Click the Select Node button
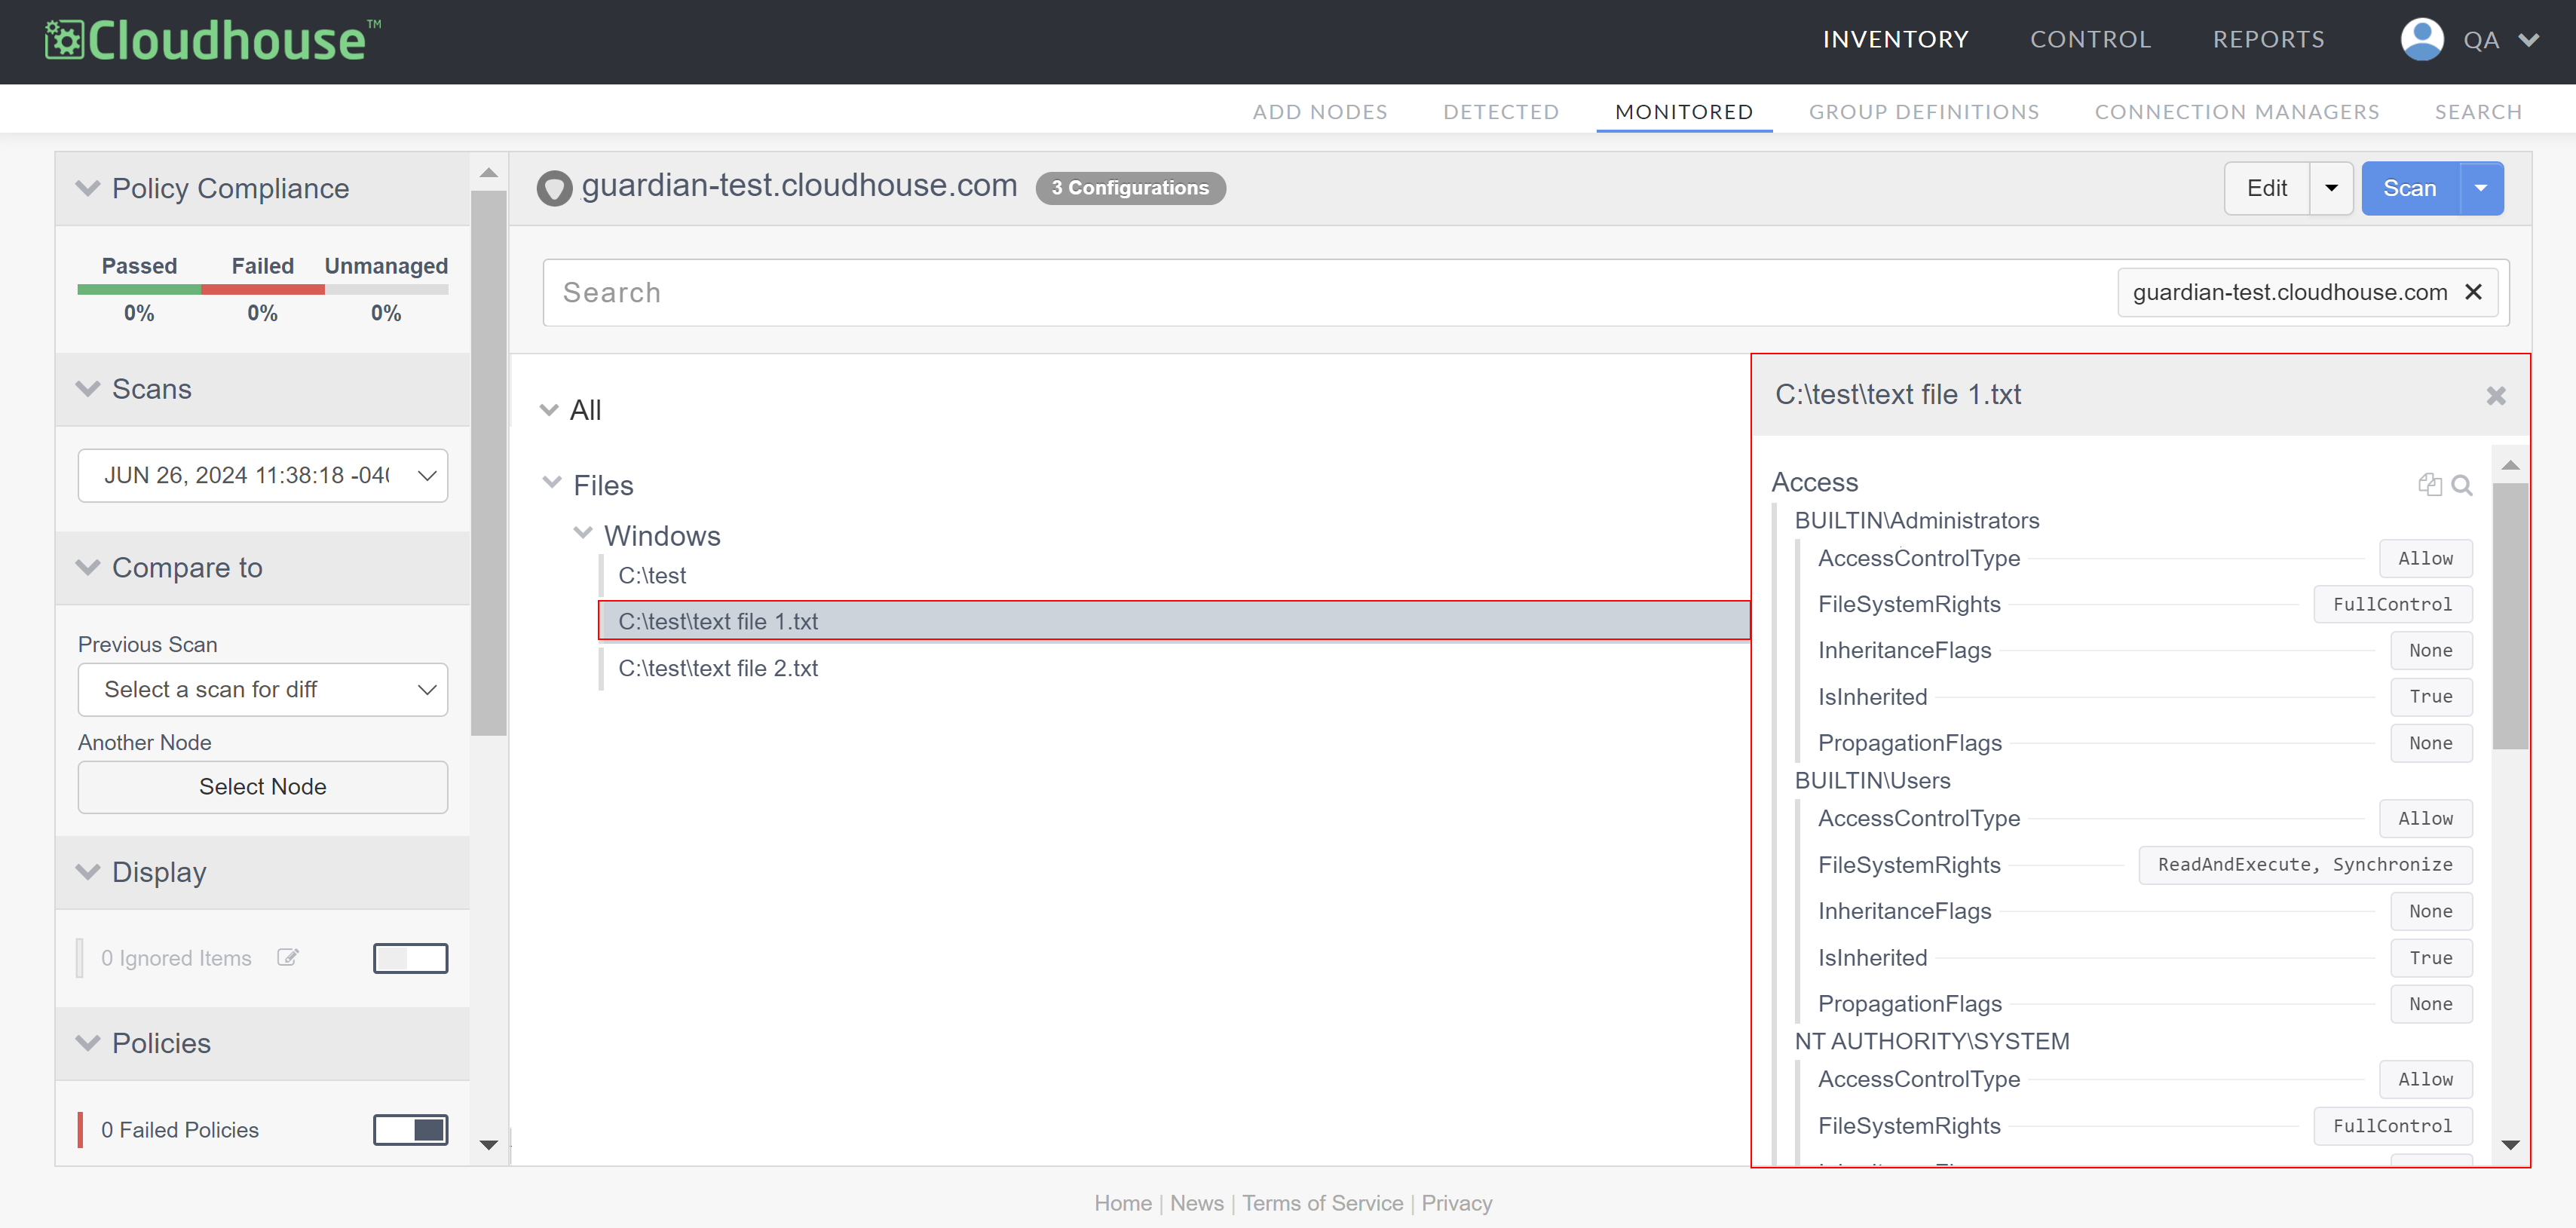This screenshot has height=1228, width=2576. click(263, 787)
